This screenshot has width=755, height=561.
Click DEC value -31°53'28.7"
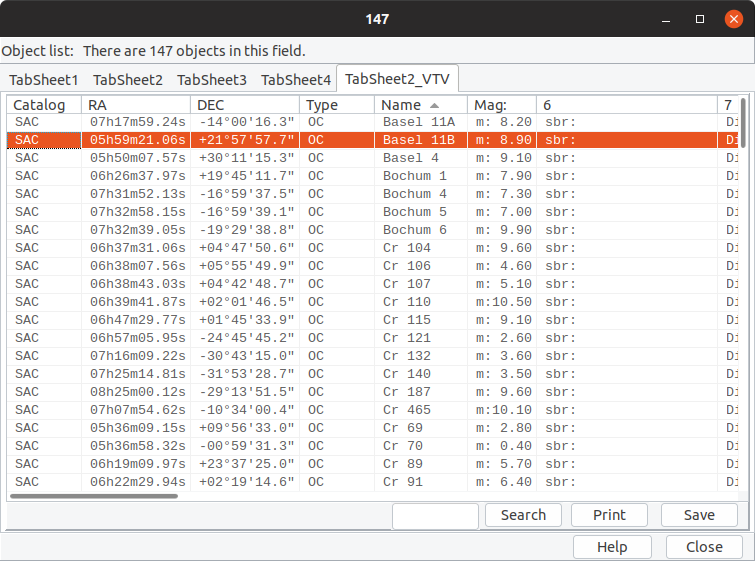point(247,374)
